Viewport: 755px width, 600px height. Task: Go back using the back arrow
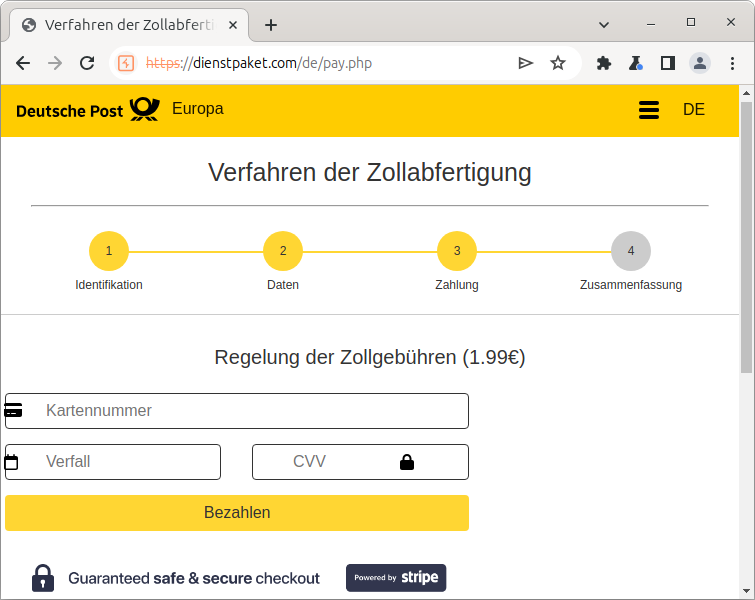[23, 63]
